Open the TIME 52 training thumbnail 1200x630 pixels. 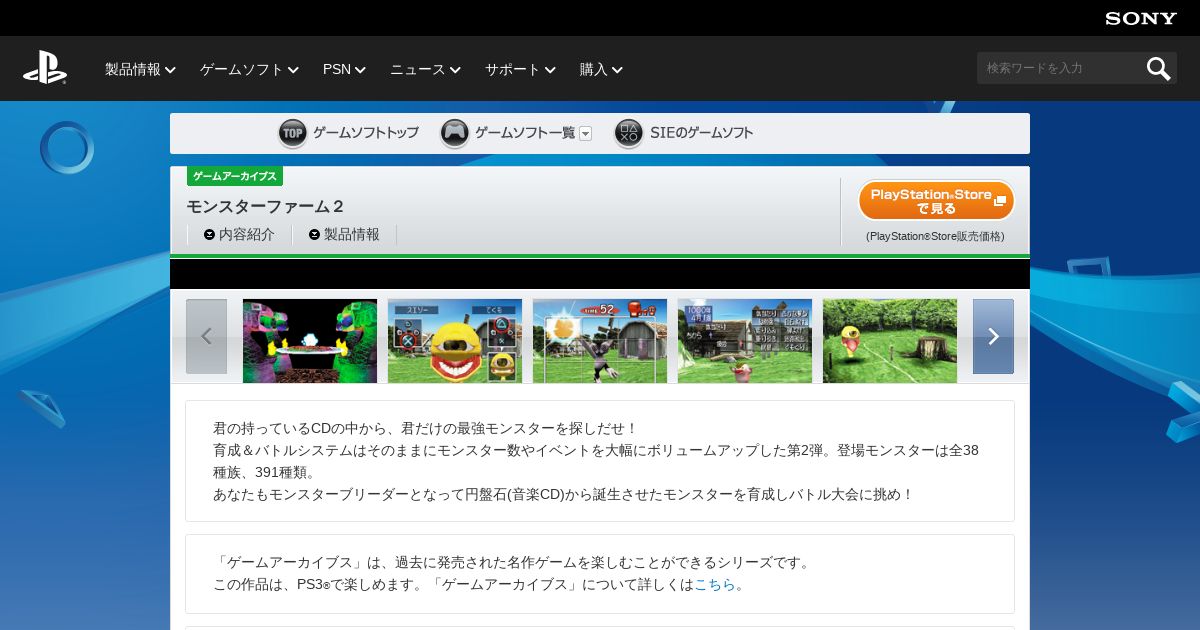click(x=600, y=341)
